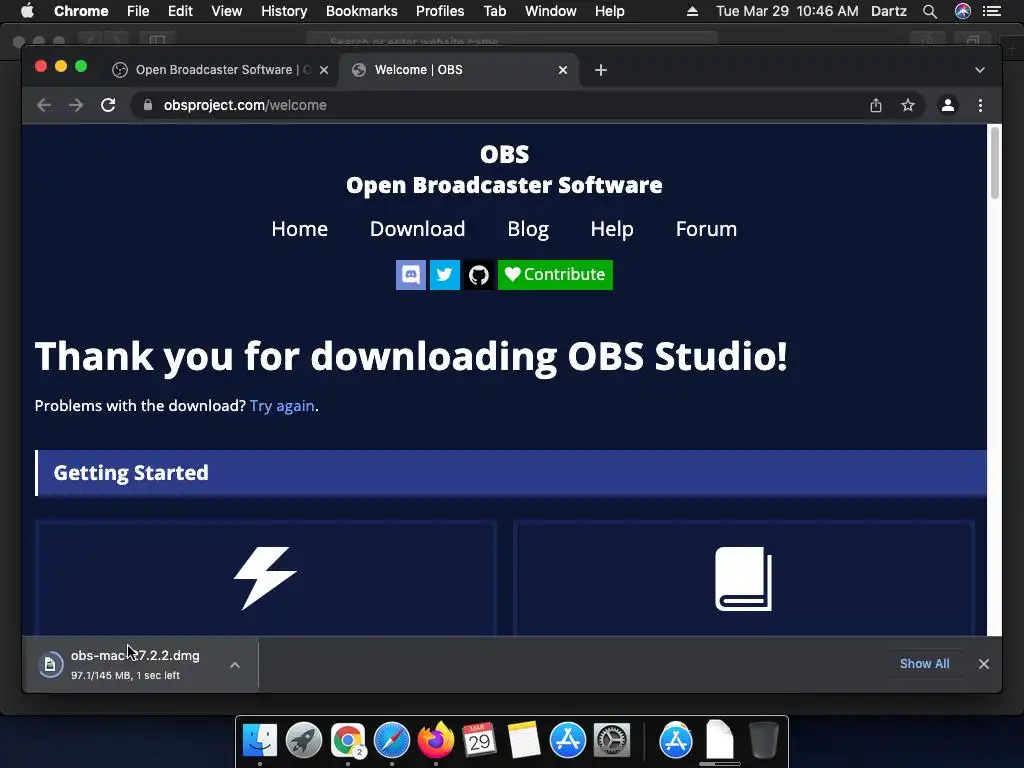Open the Help link in site navigation

pos(612,229)
